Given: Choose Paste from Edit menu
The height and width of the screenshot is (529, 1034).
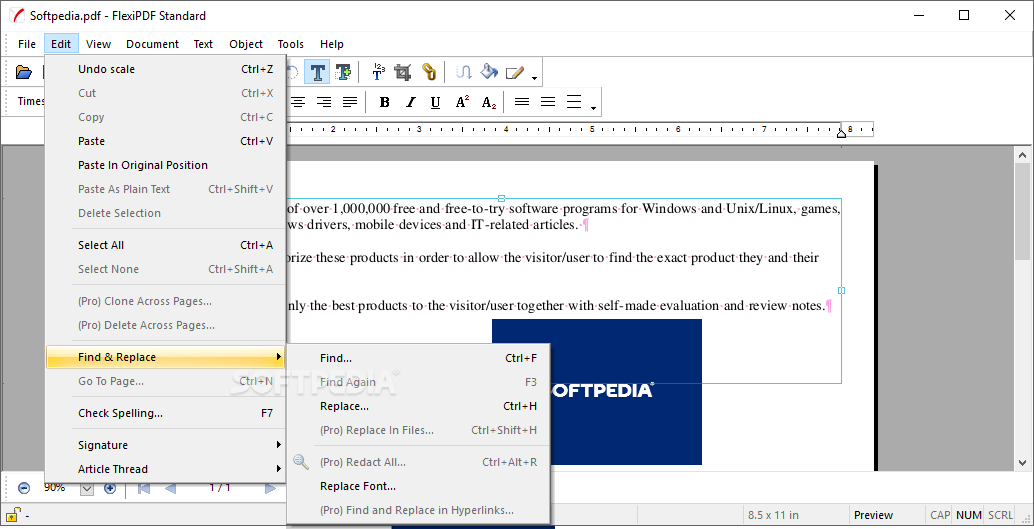Looking at the screenshot, I should click(x=166, y=141).
